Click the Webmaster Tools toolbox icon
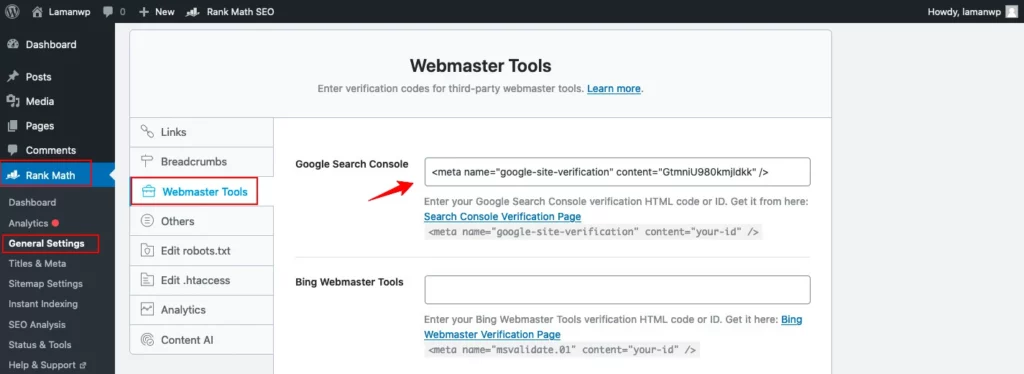Viewport: 1024px width, 374px height. (148, 191)
